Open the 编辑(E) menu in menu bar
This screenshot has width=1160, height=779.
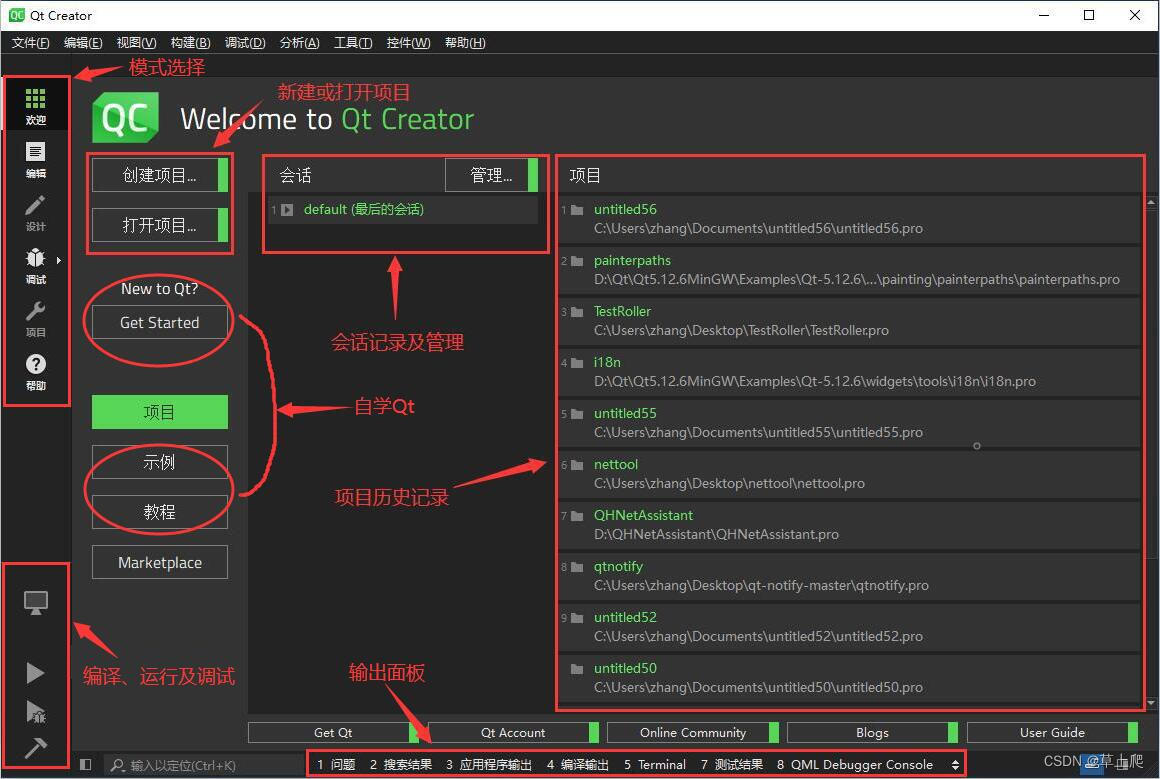(83, 43)
